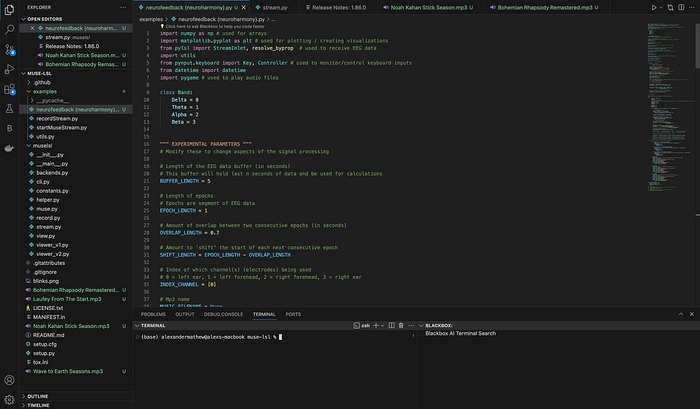Switch to the PROBLEMS panel tab

coord(153,314)
